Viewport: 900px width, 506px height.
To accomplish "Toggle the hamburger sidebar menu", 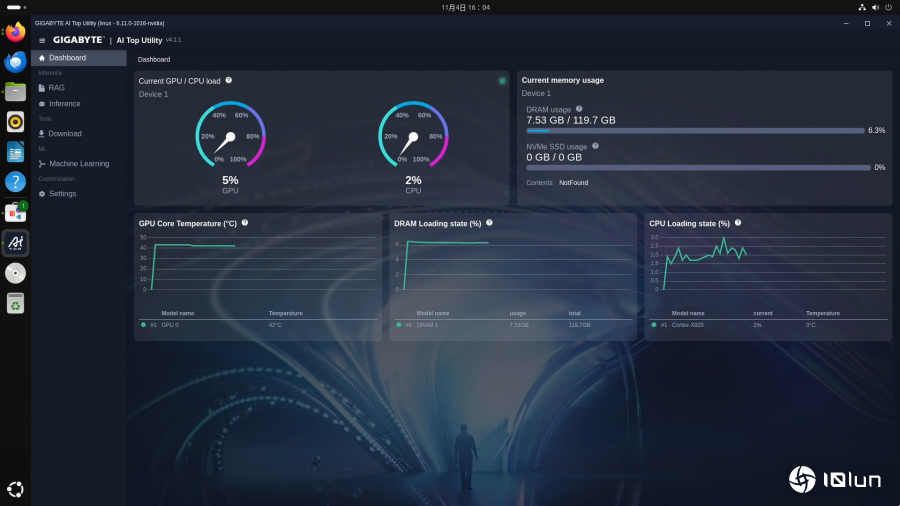I will pos(42,40).
